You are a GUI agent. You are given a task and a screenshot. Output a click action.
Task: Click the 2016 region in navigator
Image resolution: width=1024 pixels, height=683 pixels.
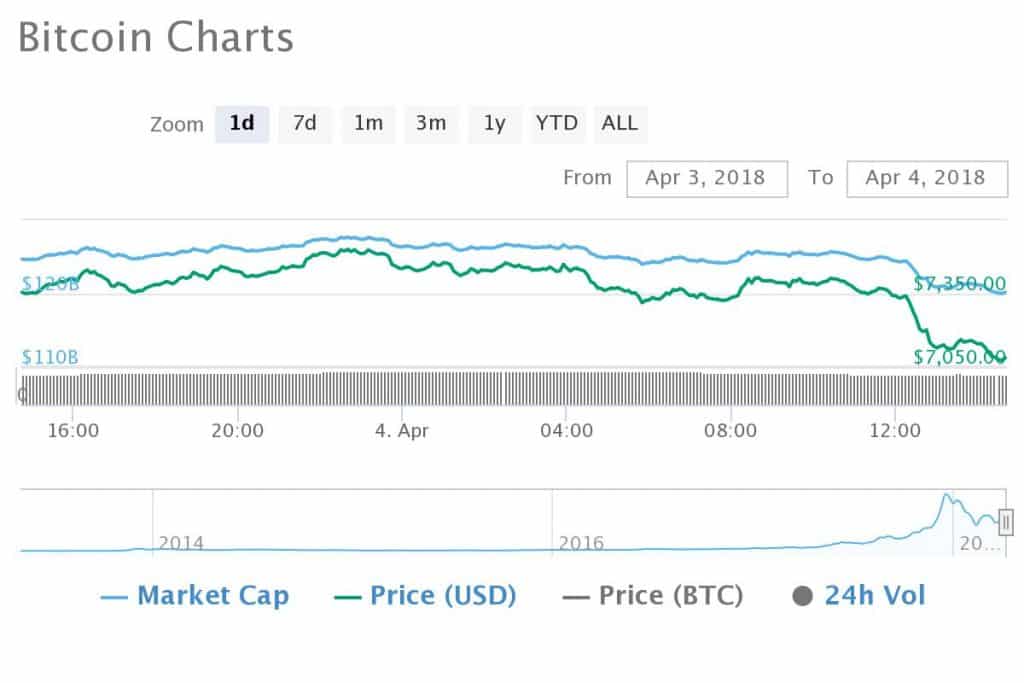pos(581,543)
